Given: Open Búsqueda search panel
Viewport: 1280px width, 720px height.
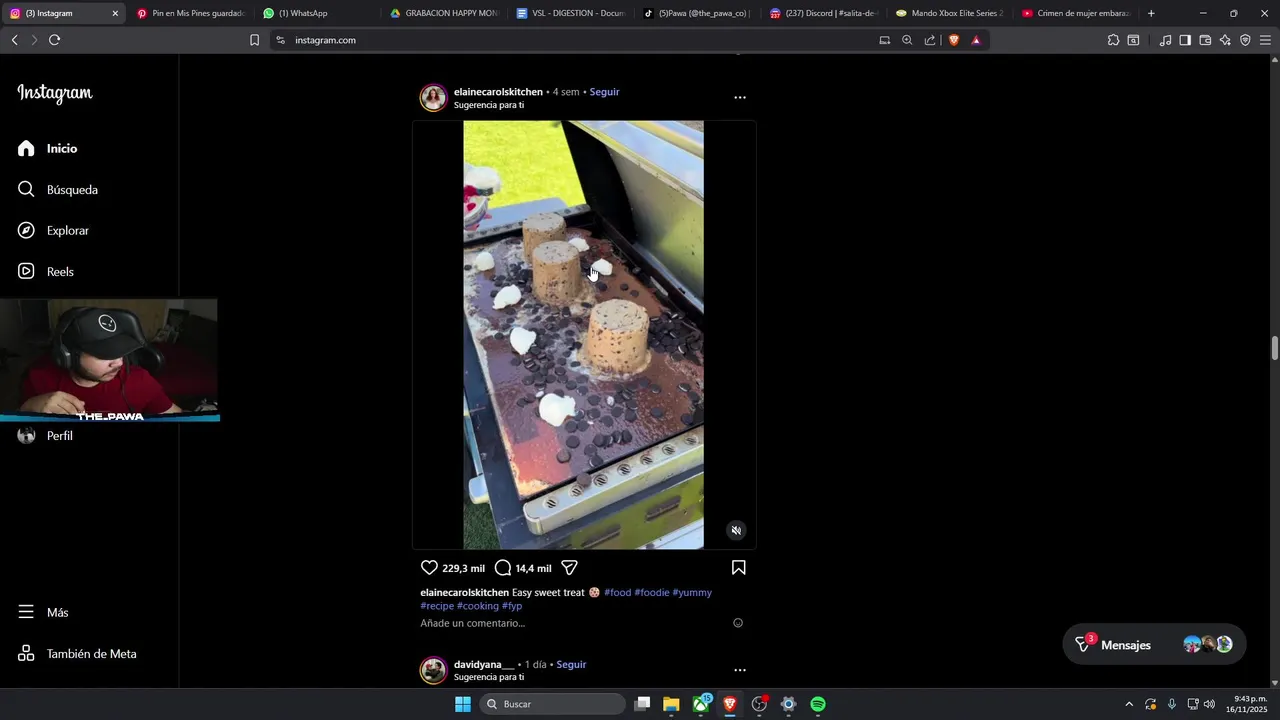Looking at the screenshot, I should [x=57, y=189].
